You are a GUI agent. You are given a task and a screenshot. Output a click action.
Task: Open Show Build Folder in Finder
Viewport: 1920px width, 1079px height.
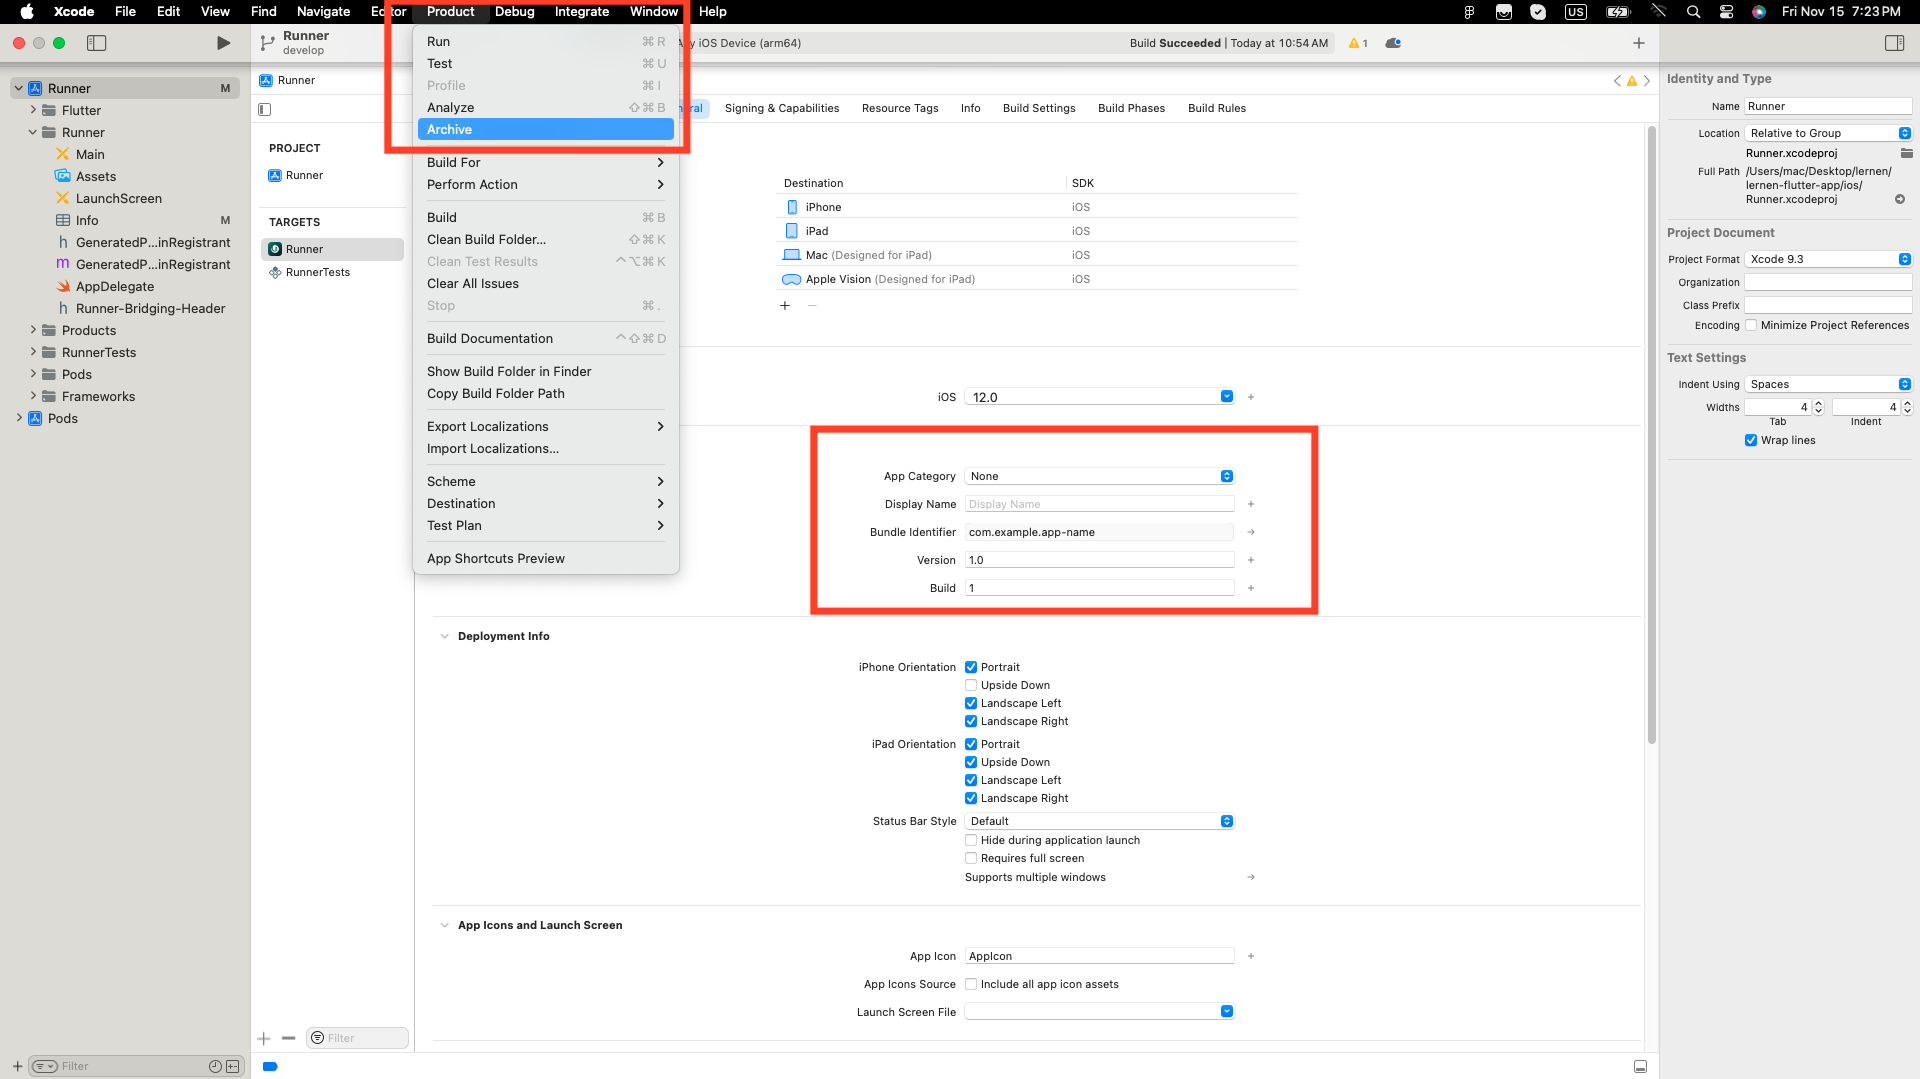546,371
